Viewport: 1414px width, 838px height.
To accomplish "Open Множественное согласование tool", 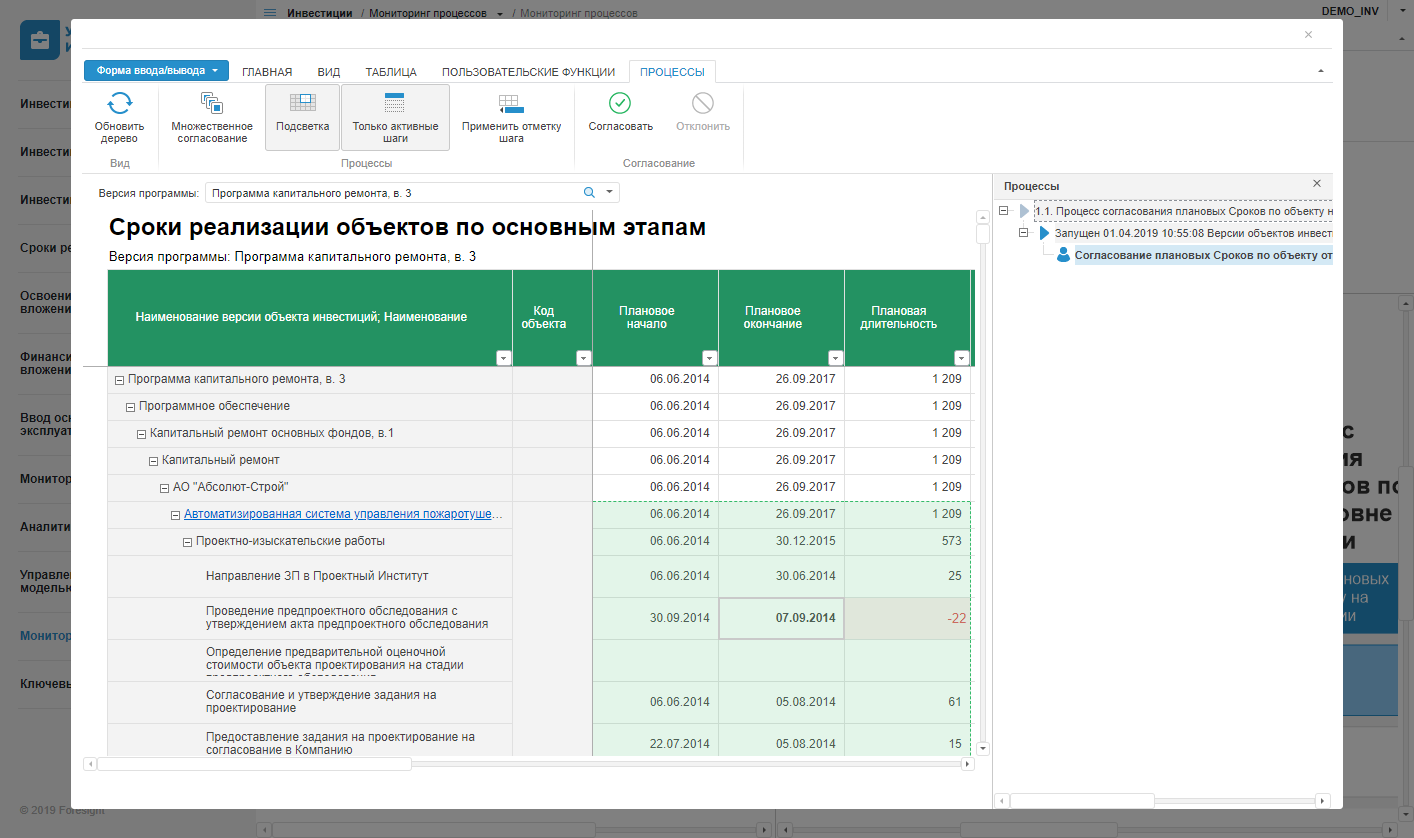I will click(211, 104).
